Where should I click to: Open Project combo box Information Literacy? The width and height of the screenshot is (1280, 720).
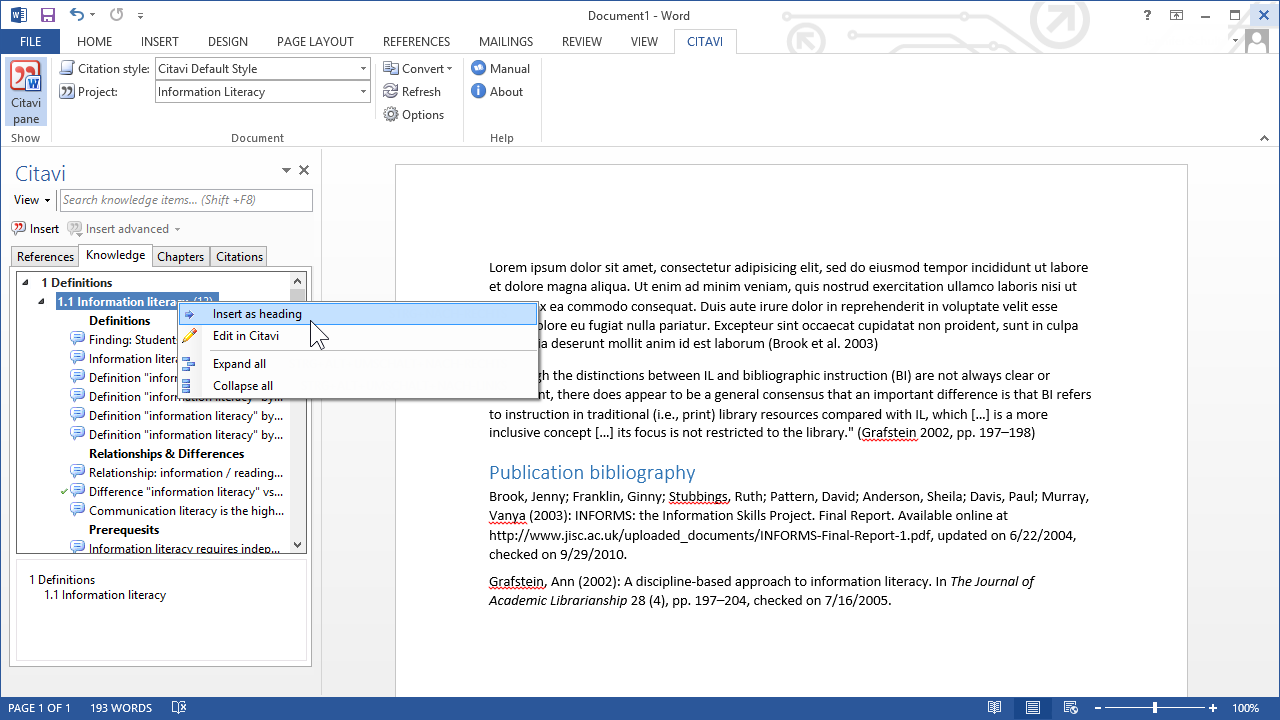(x=263, y=91)
